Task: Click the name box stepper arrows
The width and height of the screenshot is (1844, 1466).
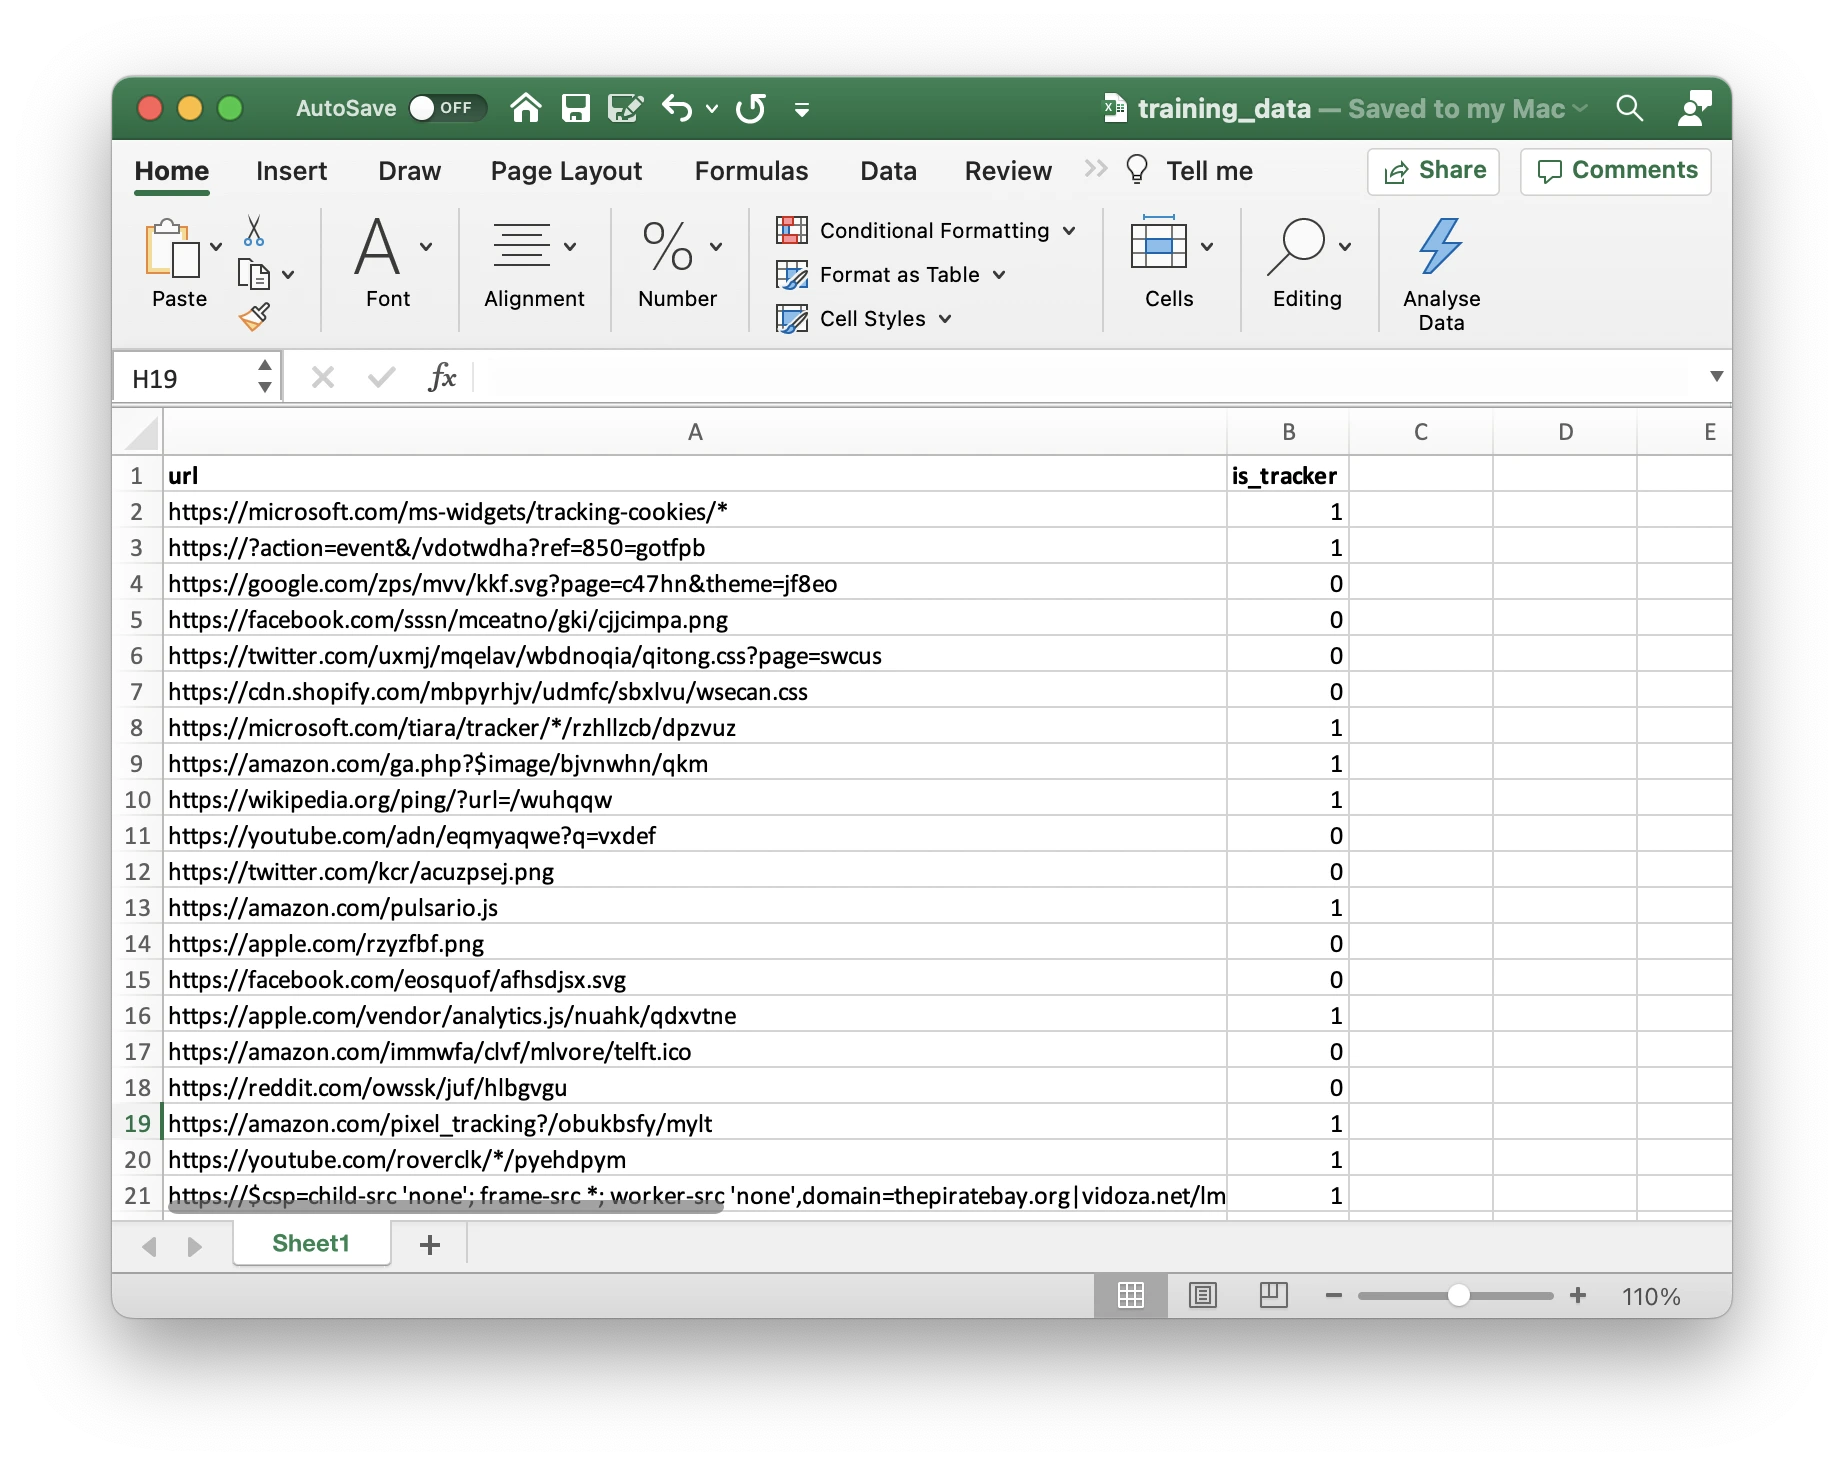Action: pos(265,377)
